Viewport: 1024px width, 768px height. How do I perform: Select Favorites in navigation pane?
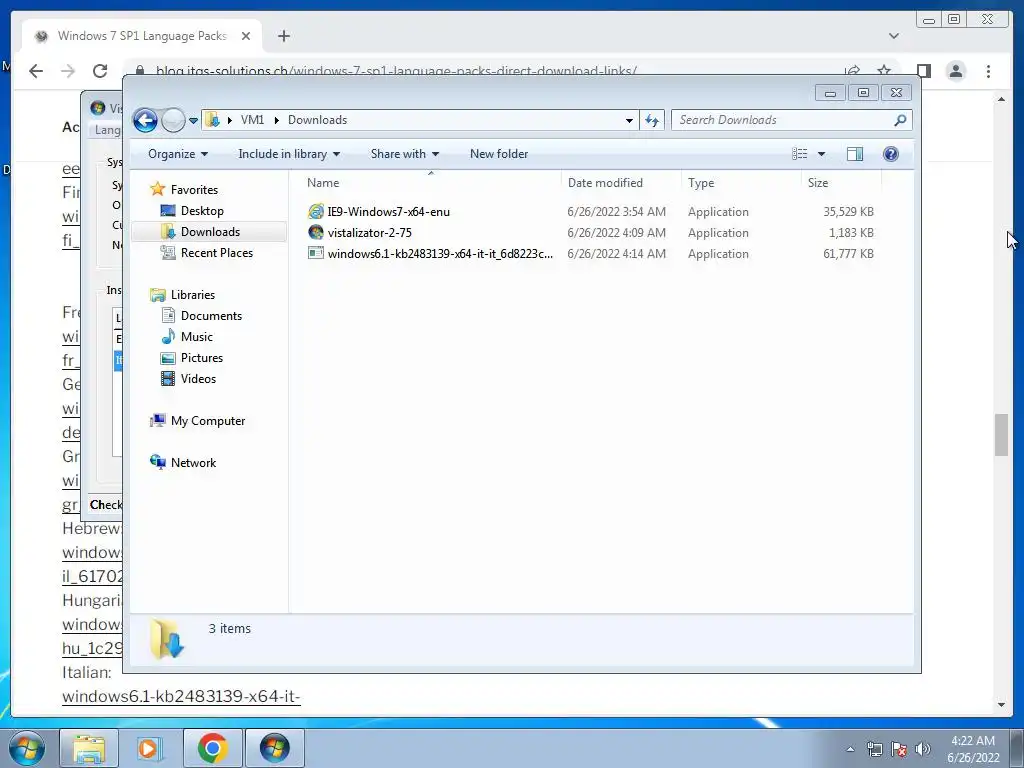[194, 190]
